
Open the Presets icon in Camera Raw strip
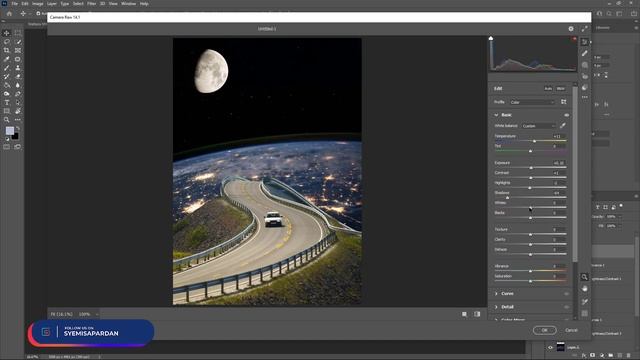pos(584,87)
